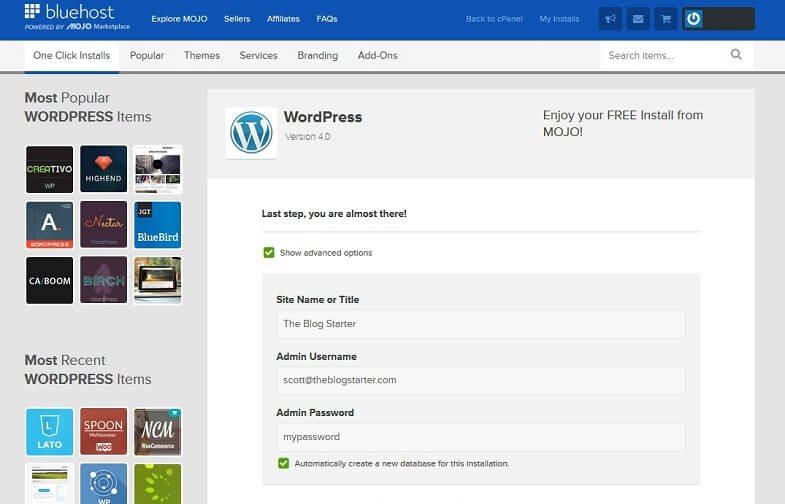
Task: Open the FAQs link
Action: click(327, 19)
